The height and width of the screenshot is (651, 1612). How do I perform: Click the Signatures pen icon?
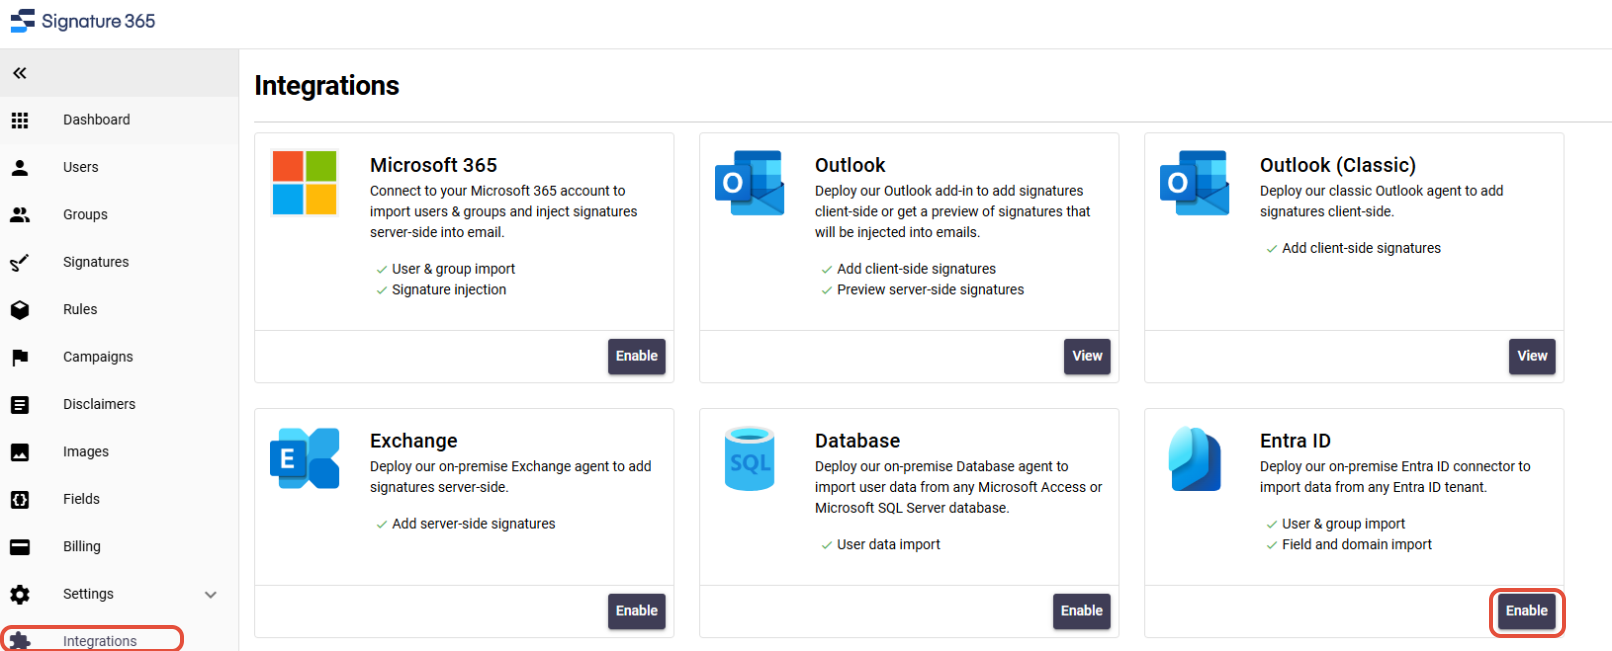[x=20, y=262]
